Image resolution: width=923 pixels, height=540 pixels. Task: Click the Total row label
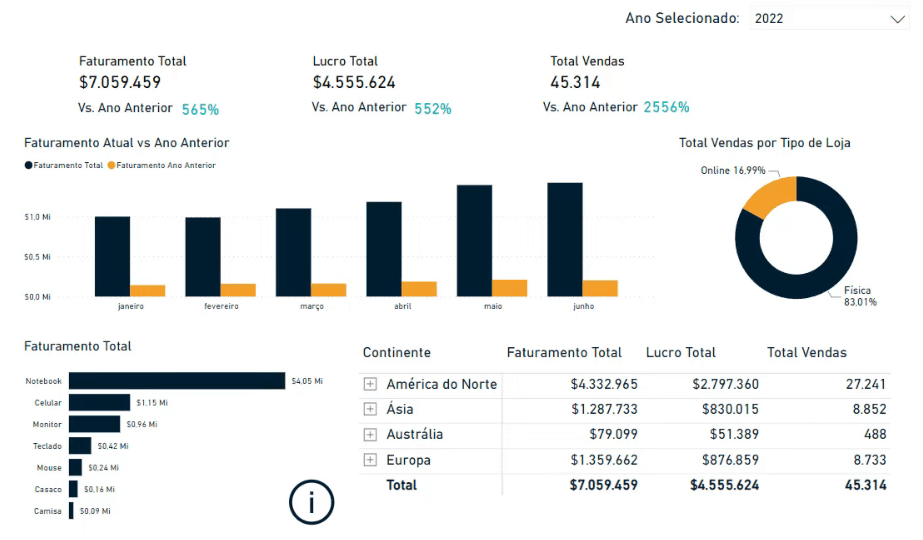coord(401,485)
